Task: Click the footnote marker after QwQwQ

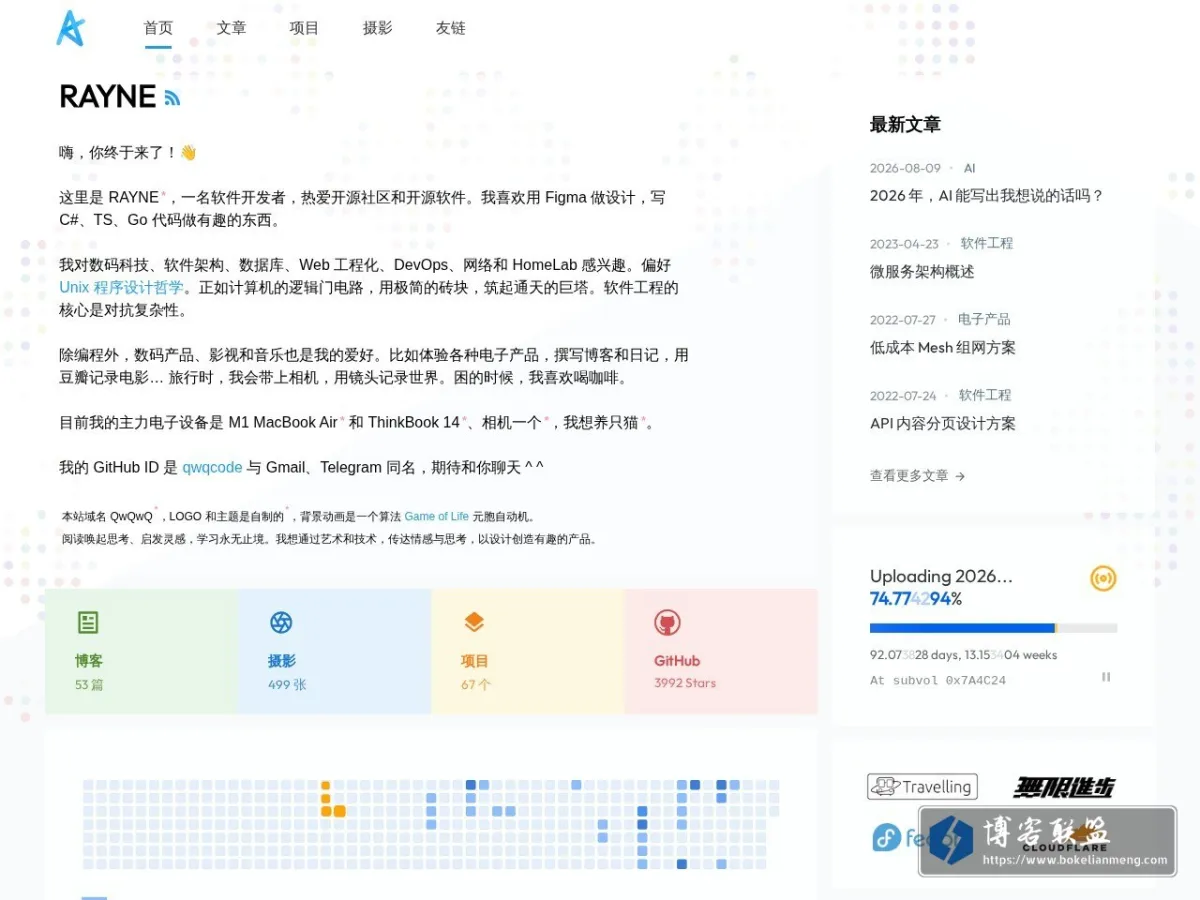Action: (157, 510)
